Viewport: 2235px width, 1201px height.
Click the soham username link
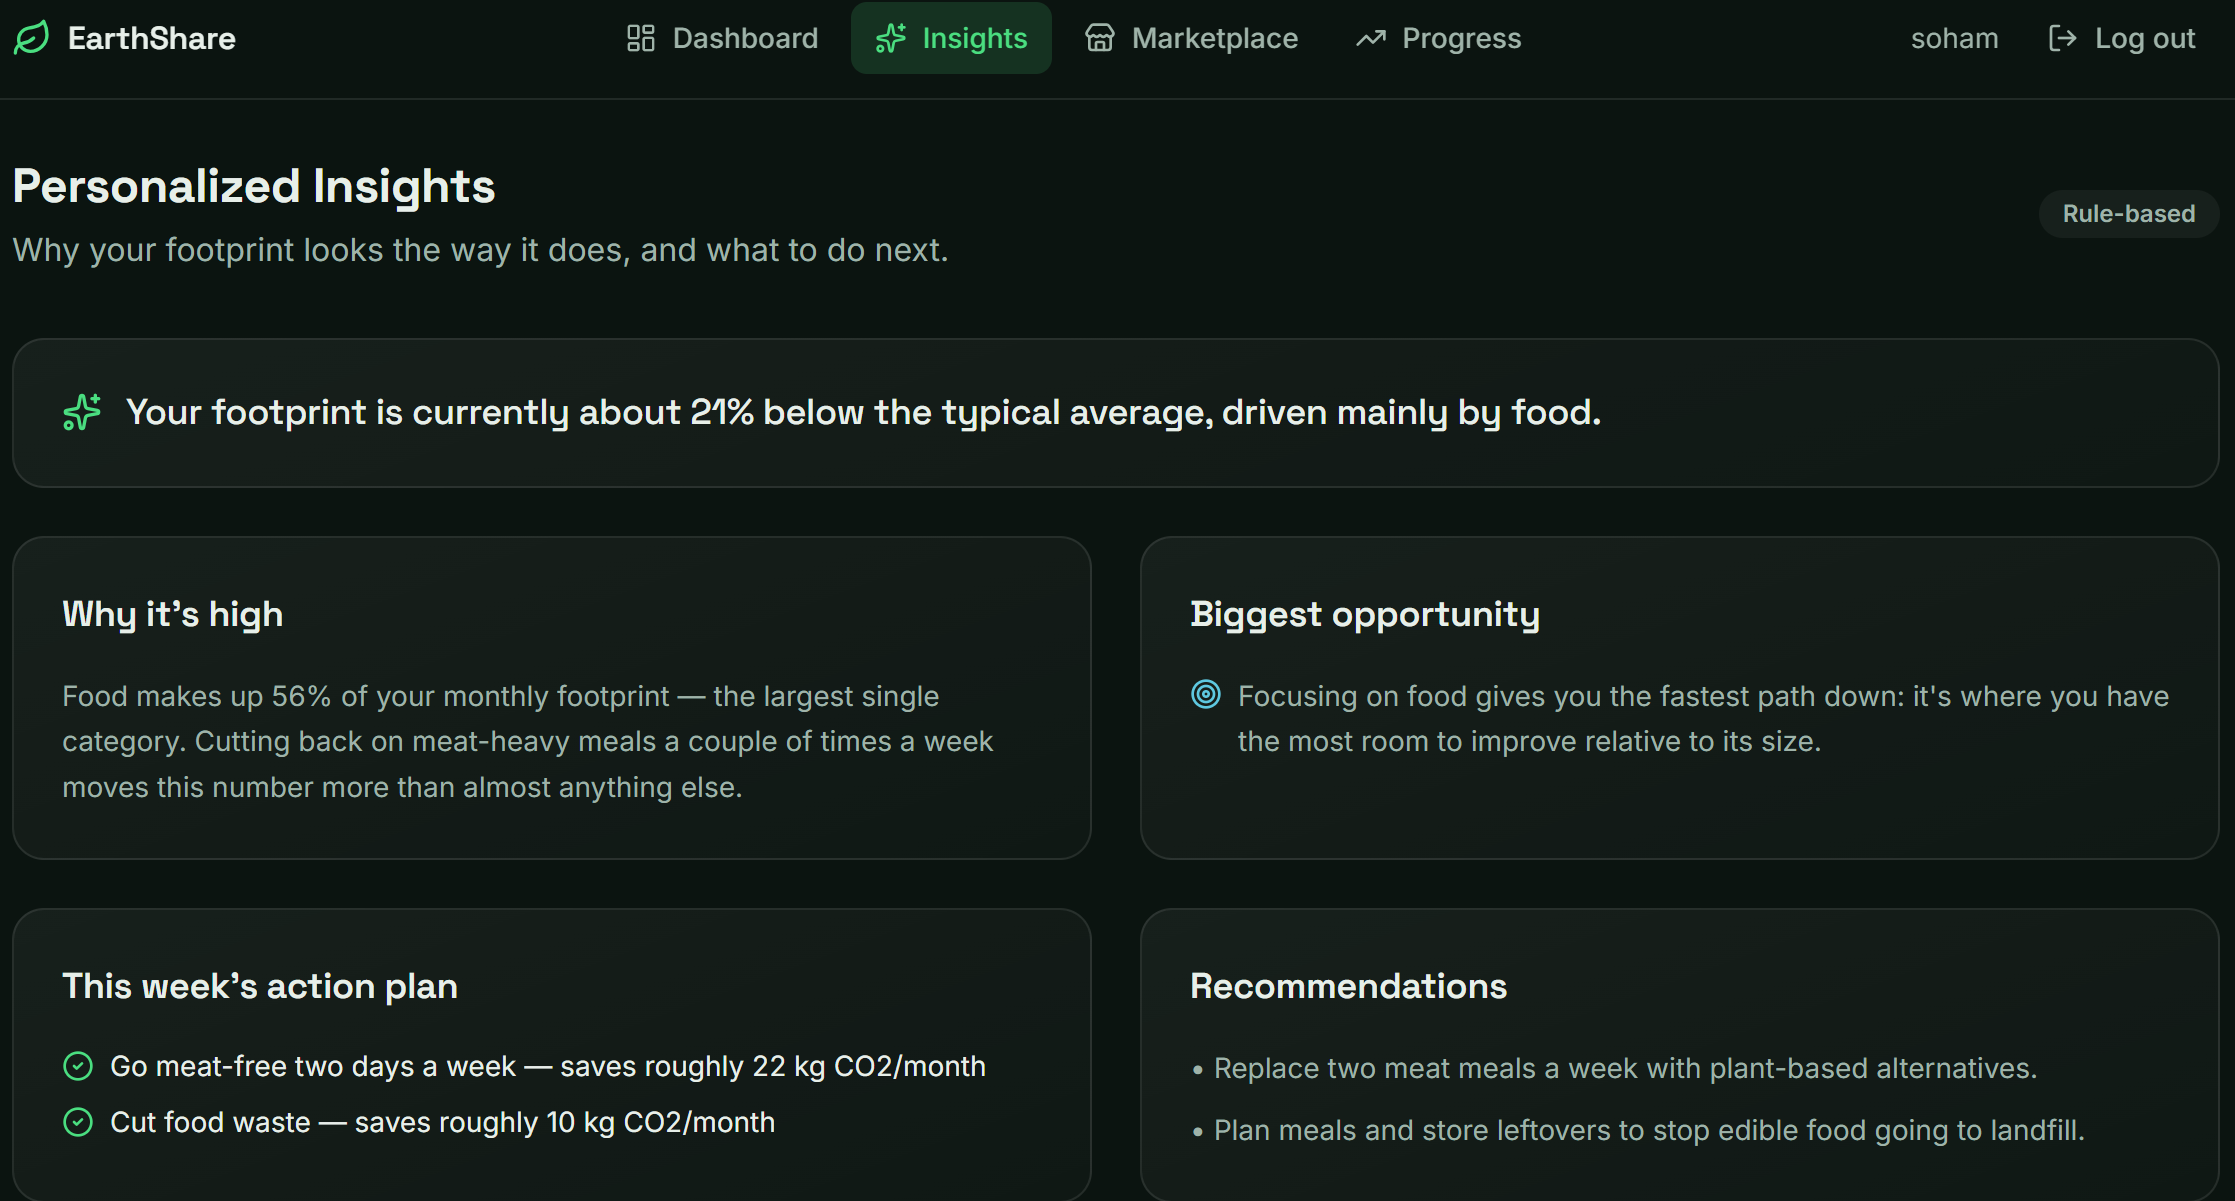(1954, 38)
